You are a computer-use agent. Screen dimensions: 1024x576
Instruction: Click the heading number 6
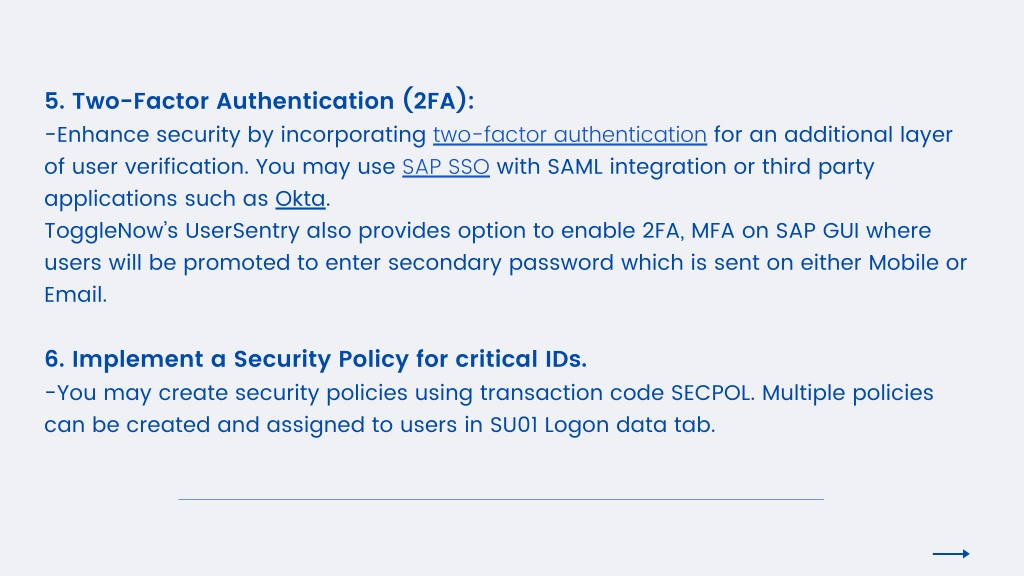[x=54, y=359]
